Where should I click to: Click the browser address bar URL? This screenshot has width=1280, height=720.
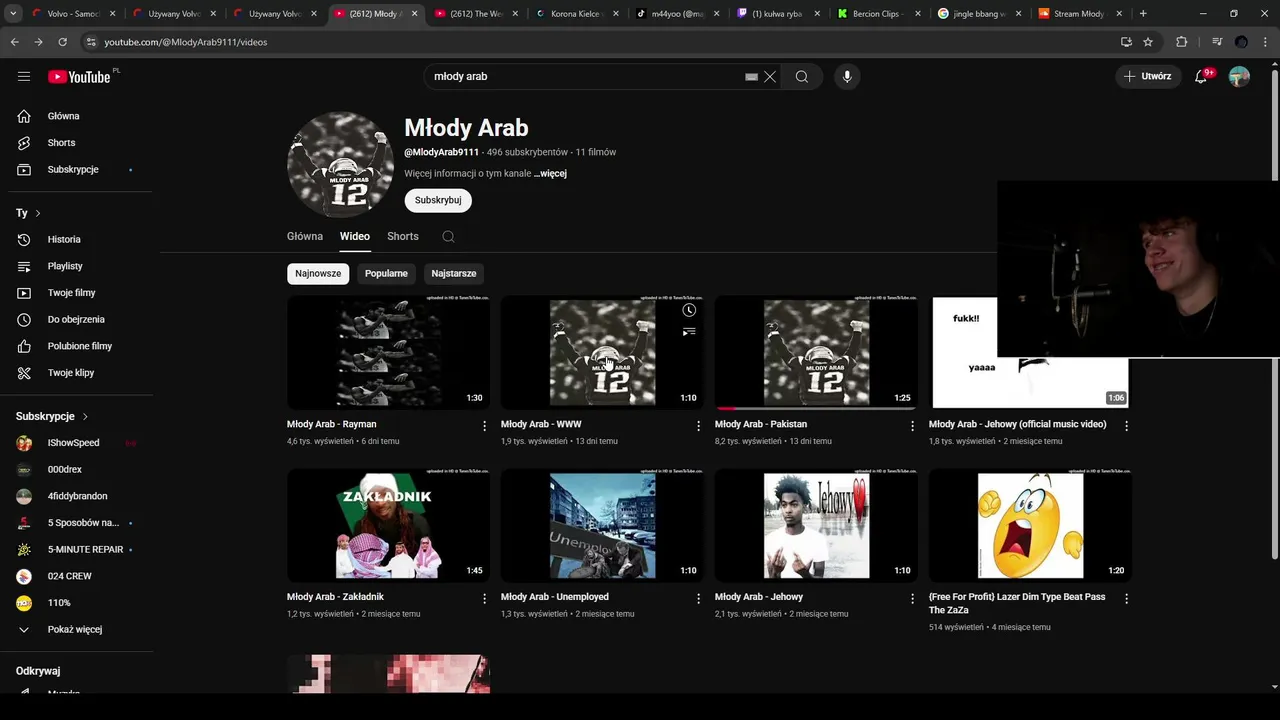coord(186,42)
